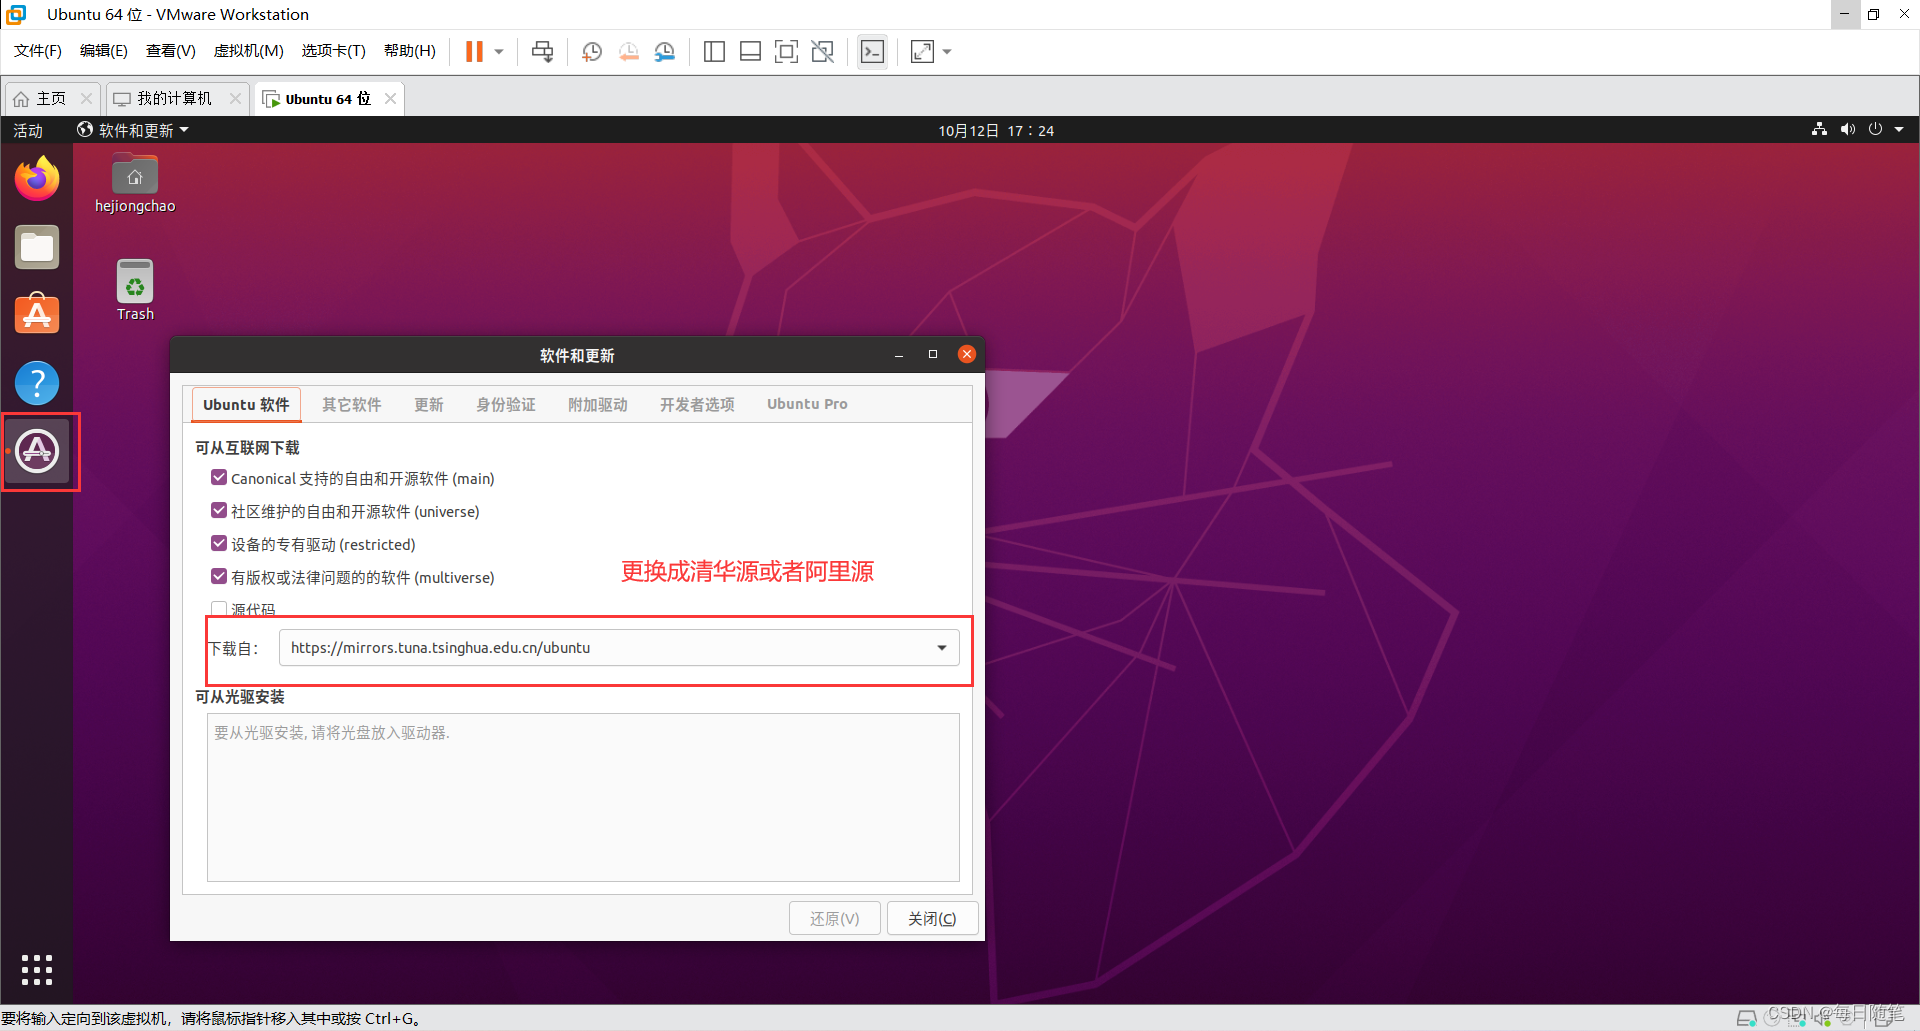Screen dimensions: 1920x1031
Task: Open the 虚拟机(M) menu
Action: coord(248,51)
